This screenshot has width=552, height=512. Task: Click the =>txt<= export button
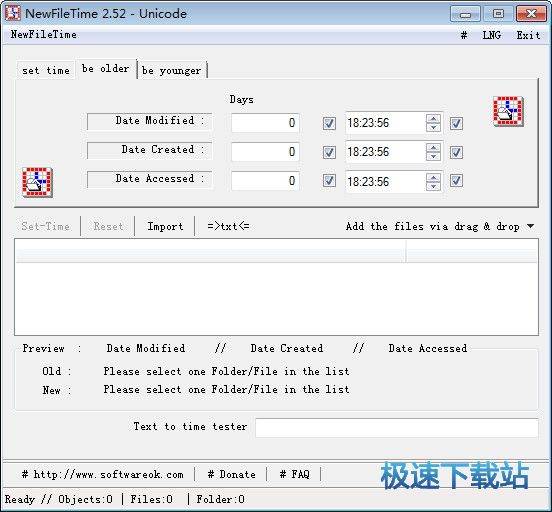228,226
